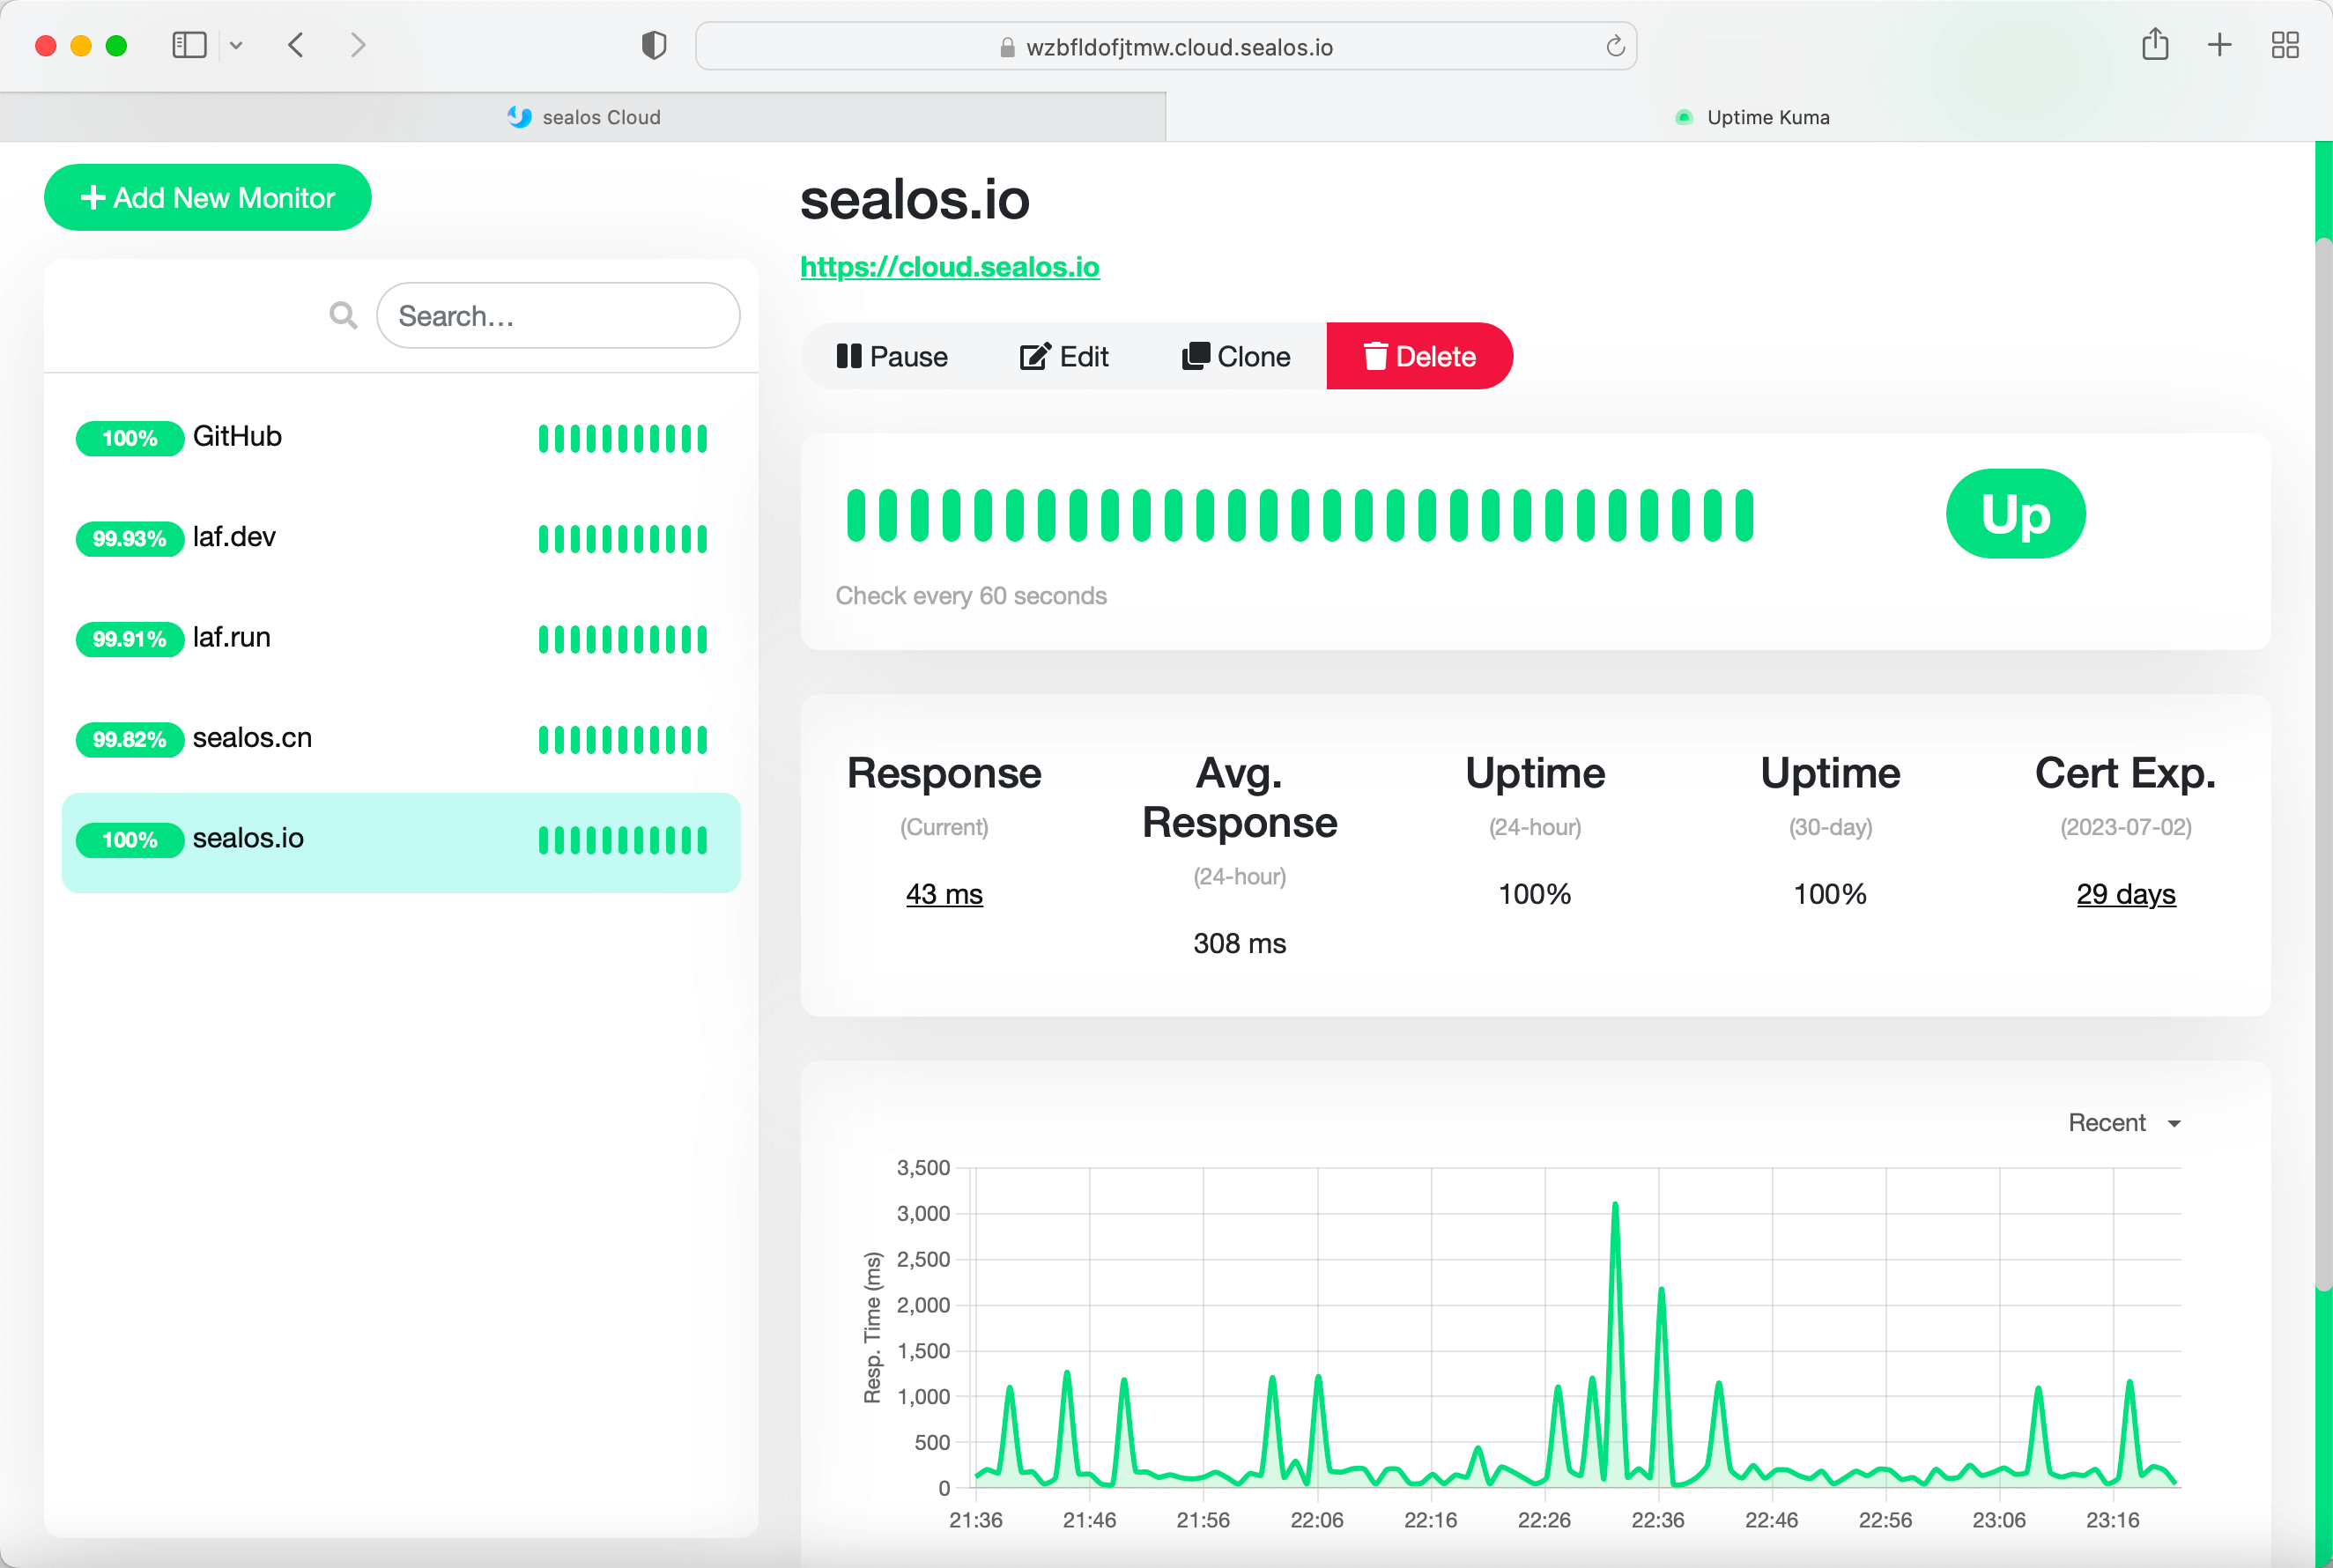The width and height of the screenshot is (2333, 1568).
Task: Click the large heartbeat bar in detail panel
Action: tap(1300, 515)
